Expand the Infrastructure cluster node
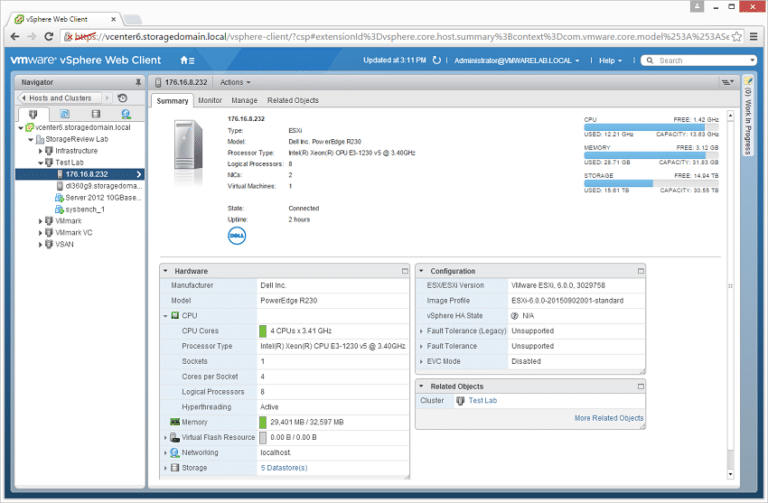The height and width of the screenshot is (503, 768). coord(41,151)
